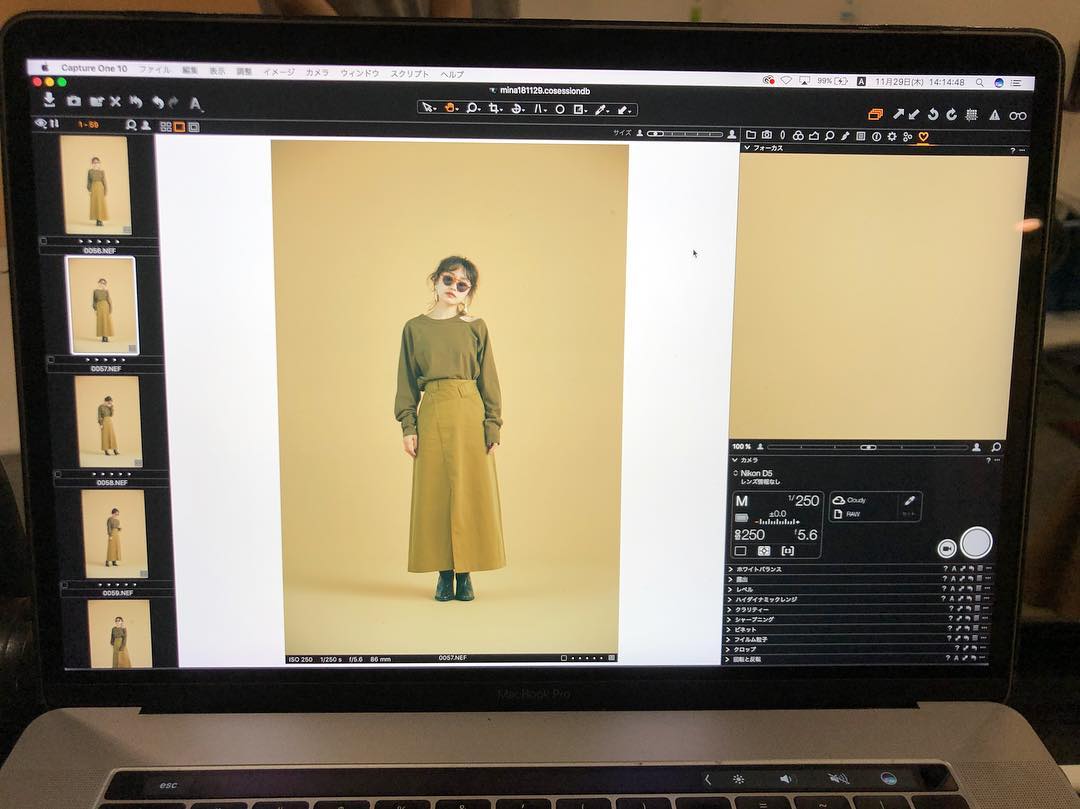Open the ウィンドウ menu in menu bar

[x=360, y=74]
